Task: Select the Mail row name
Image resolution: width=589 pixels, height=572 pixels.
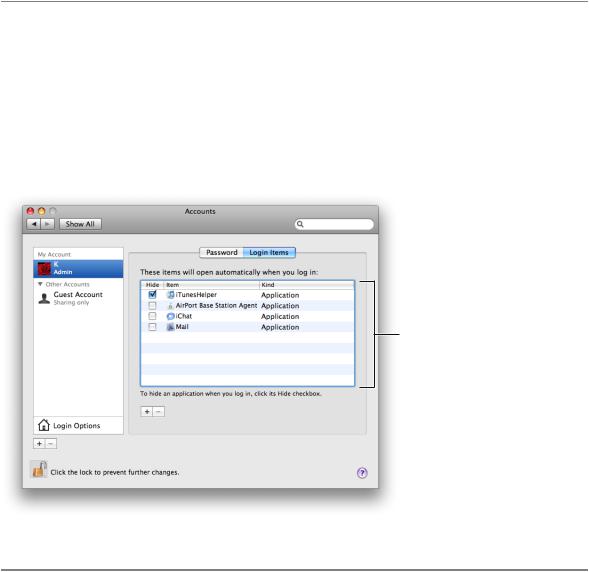Action: pyautogui.click(x=182, y=327)
